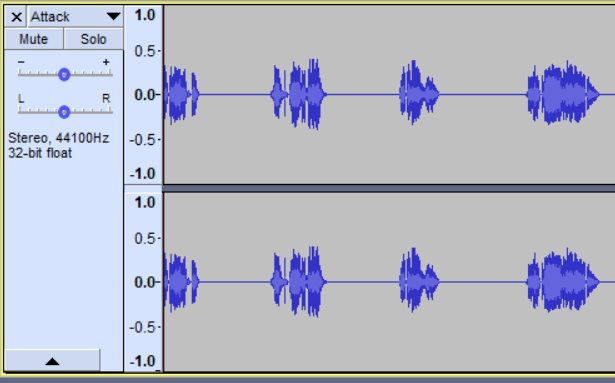The image size is (615, 383).
Task: Click the gain slider knob
Action: pyautogui.click(x=64, y=75)
